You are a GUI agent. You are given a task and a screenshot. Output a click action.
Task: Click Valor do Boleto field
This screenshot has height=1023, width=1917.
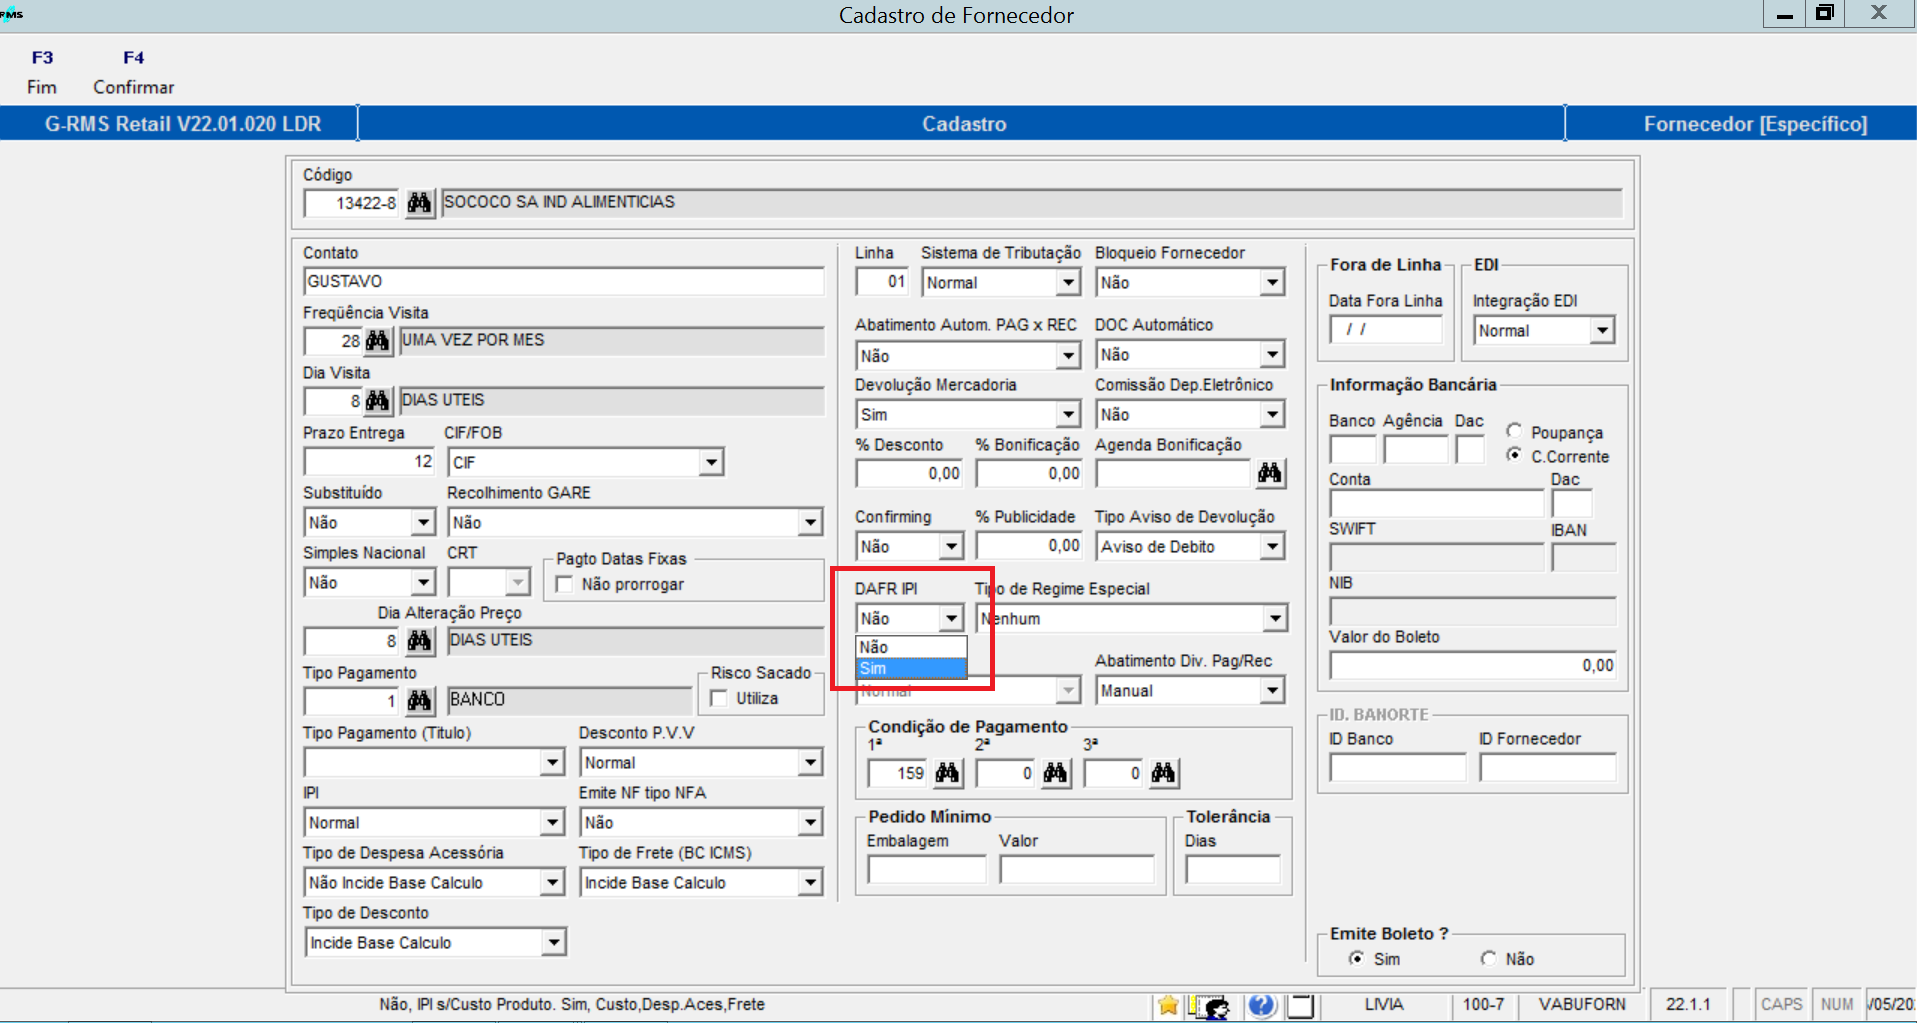(1473, 666)
